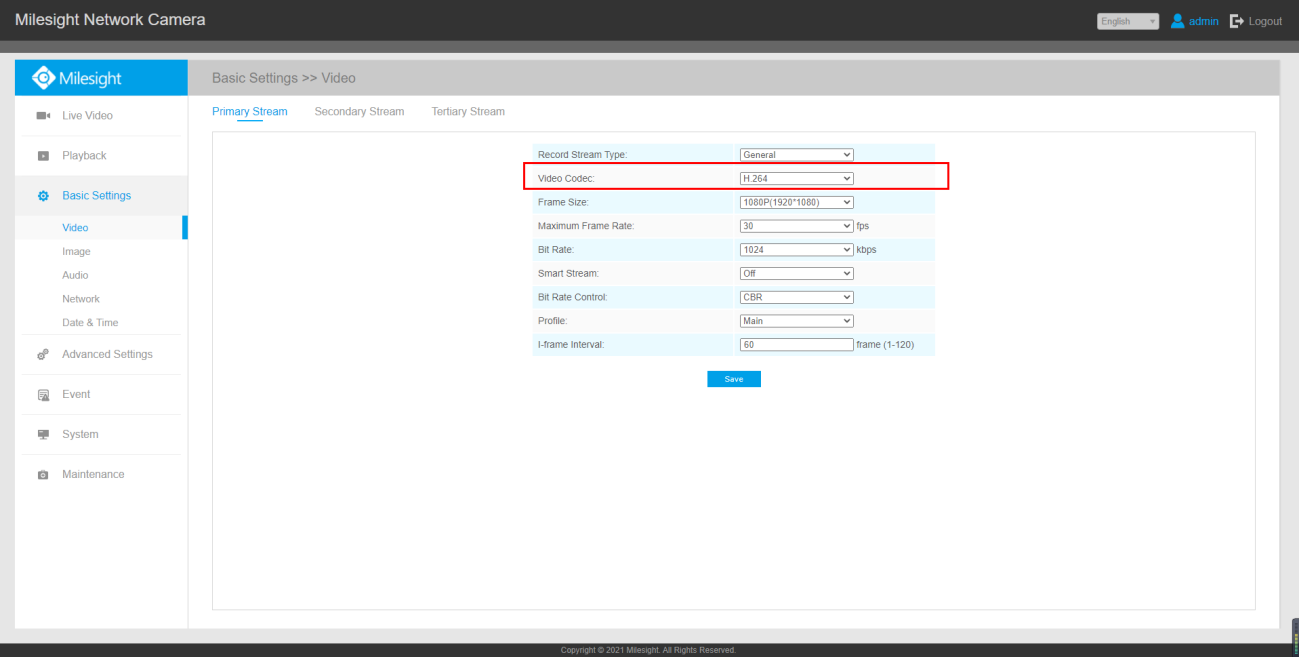The width and height of the screenshot is (1299, 657).
Task: Click the System monitor icon
Action: [43, 435]
